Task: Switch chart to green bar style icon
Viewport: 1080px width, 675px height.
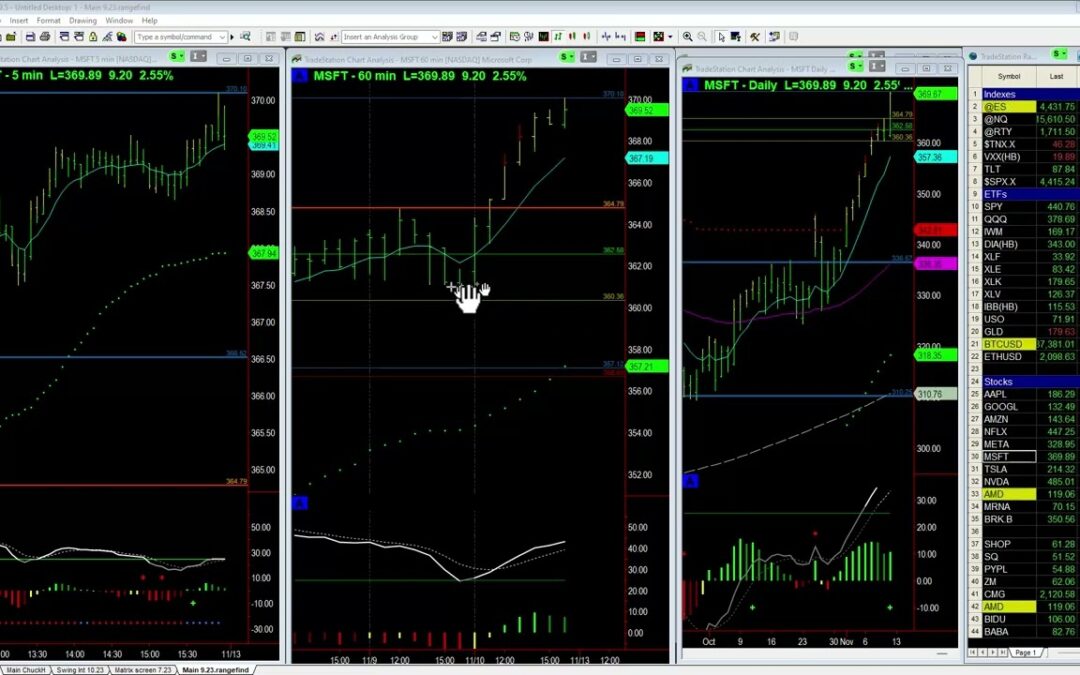Action: pos(558,37)
